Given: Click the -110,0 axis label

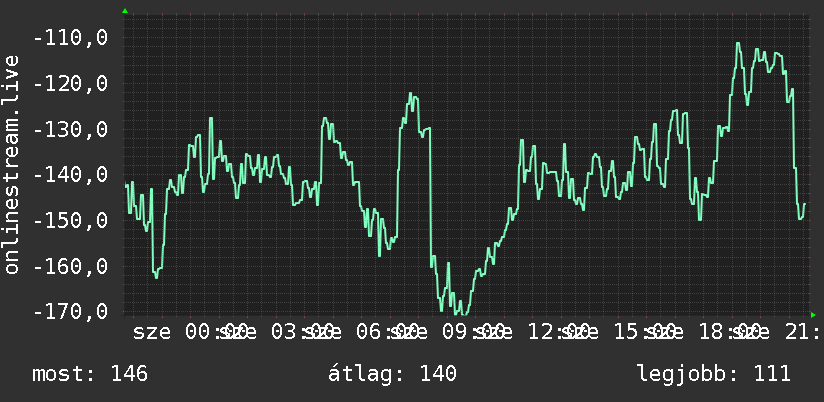Looking at the screenshot, I should coord(70,38).
